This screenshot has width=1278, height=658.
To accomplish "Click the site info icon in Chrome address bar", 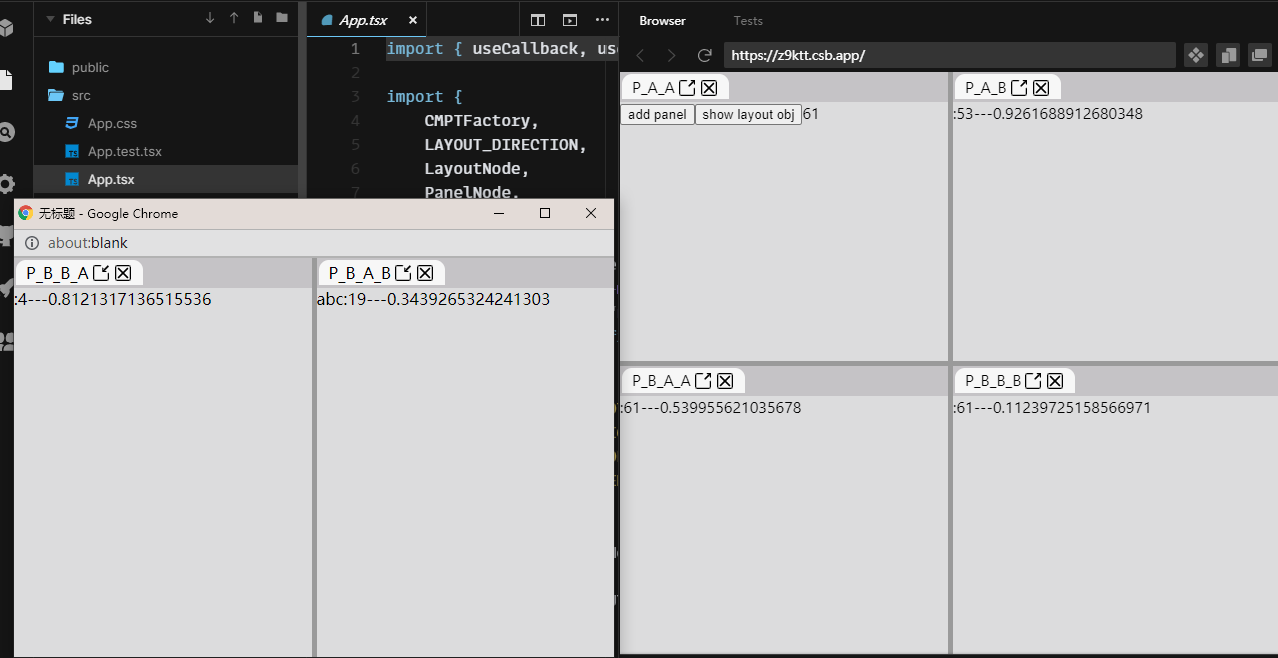I will click(31, 243).
